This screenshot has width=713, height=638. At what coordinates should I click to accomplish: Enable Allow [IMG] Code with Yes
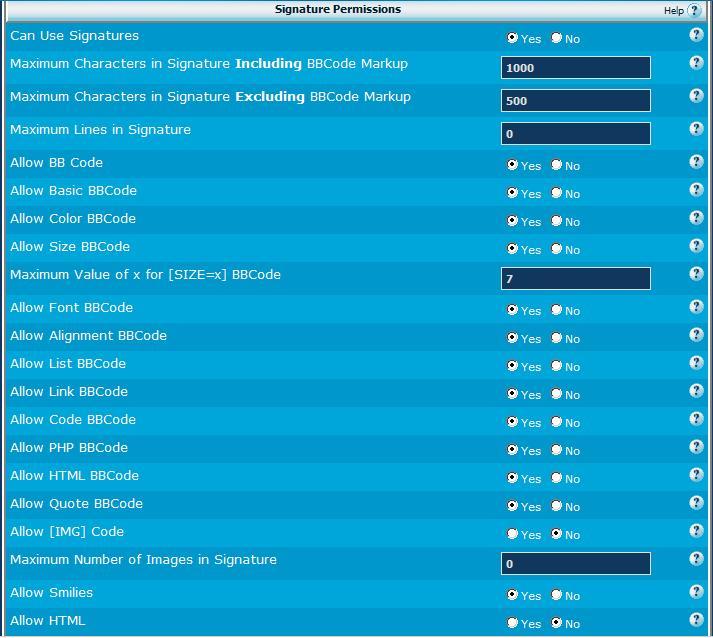coord(512,533)
